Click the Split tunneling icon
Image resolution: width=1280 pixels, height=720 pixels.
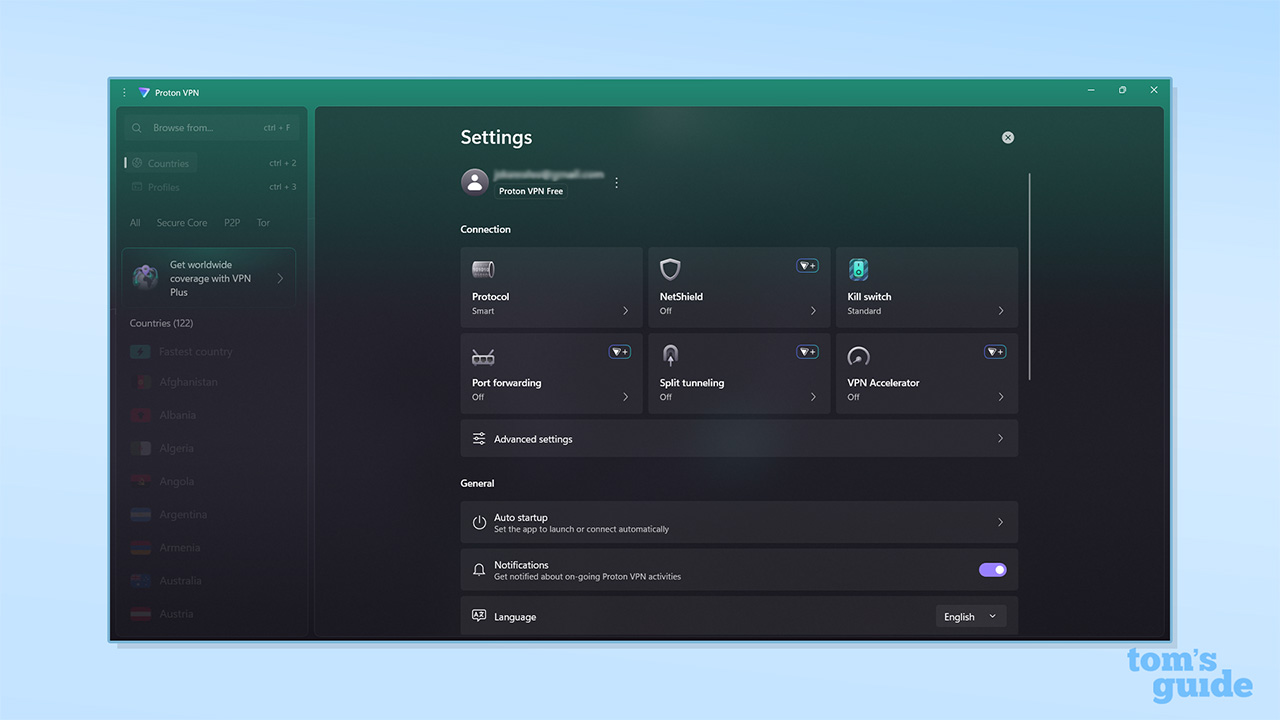(x=670, y=355)
